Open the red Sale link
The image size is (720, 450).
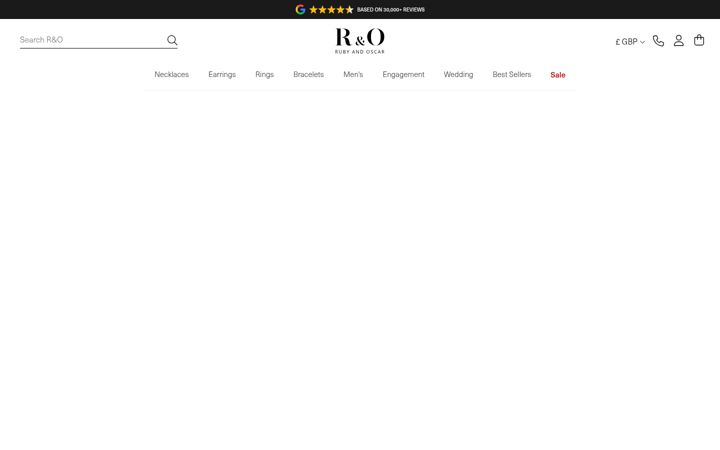[558, 75]
